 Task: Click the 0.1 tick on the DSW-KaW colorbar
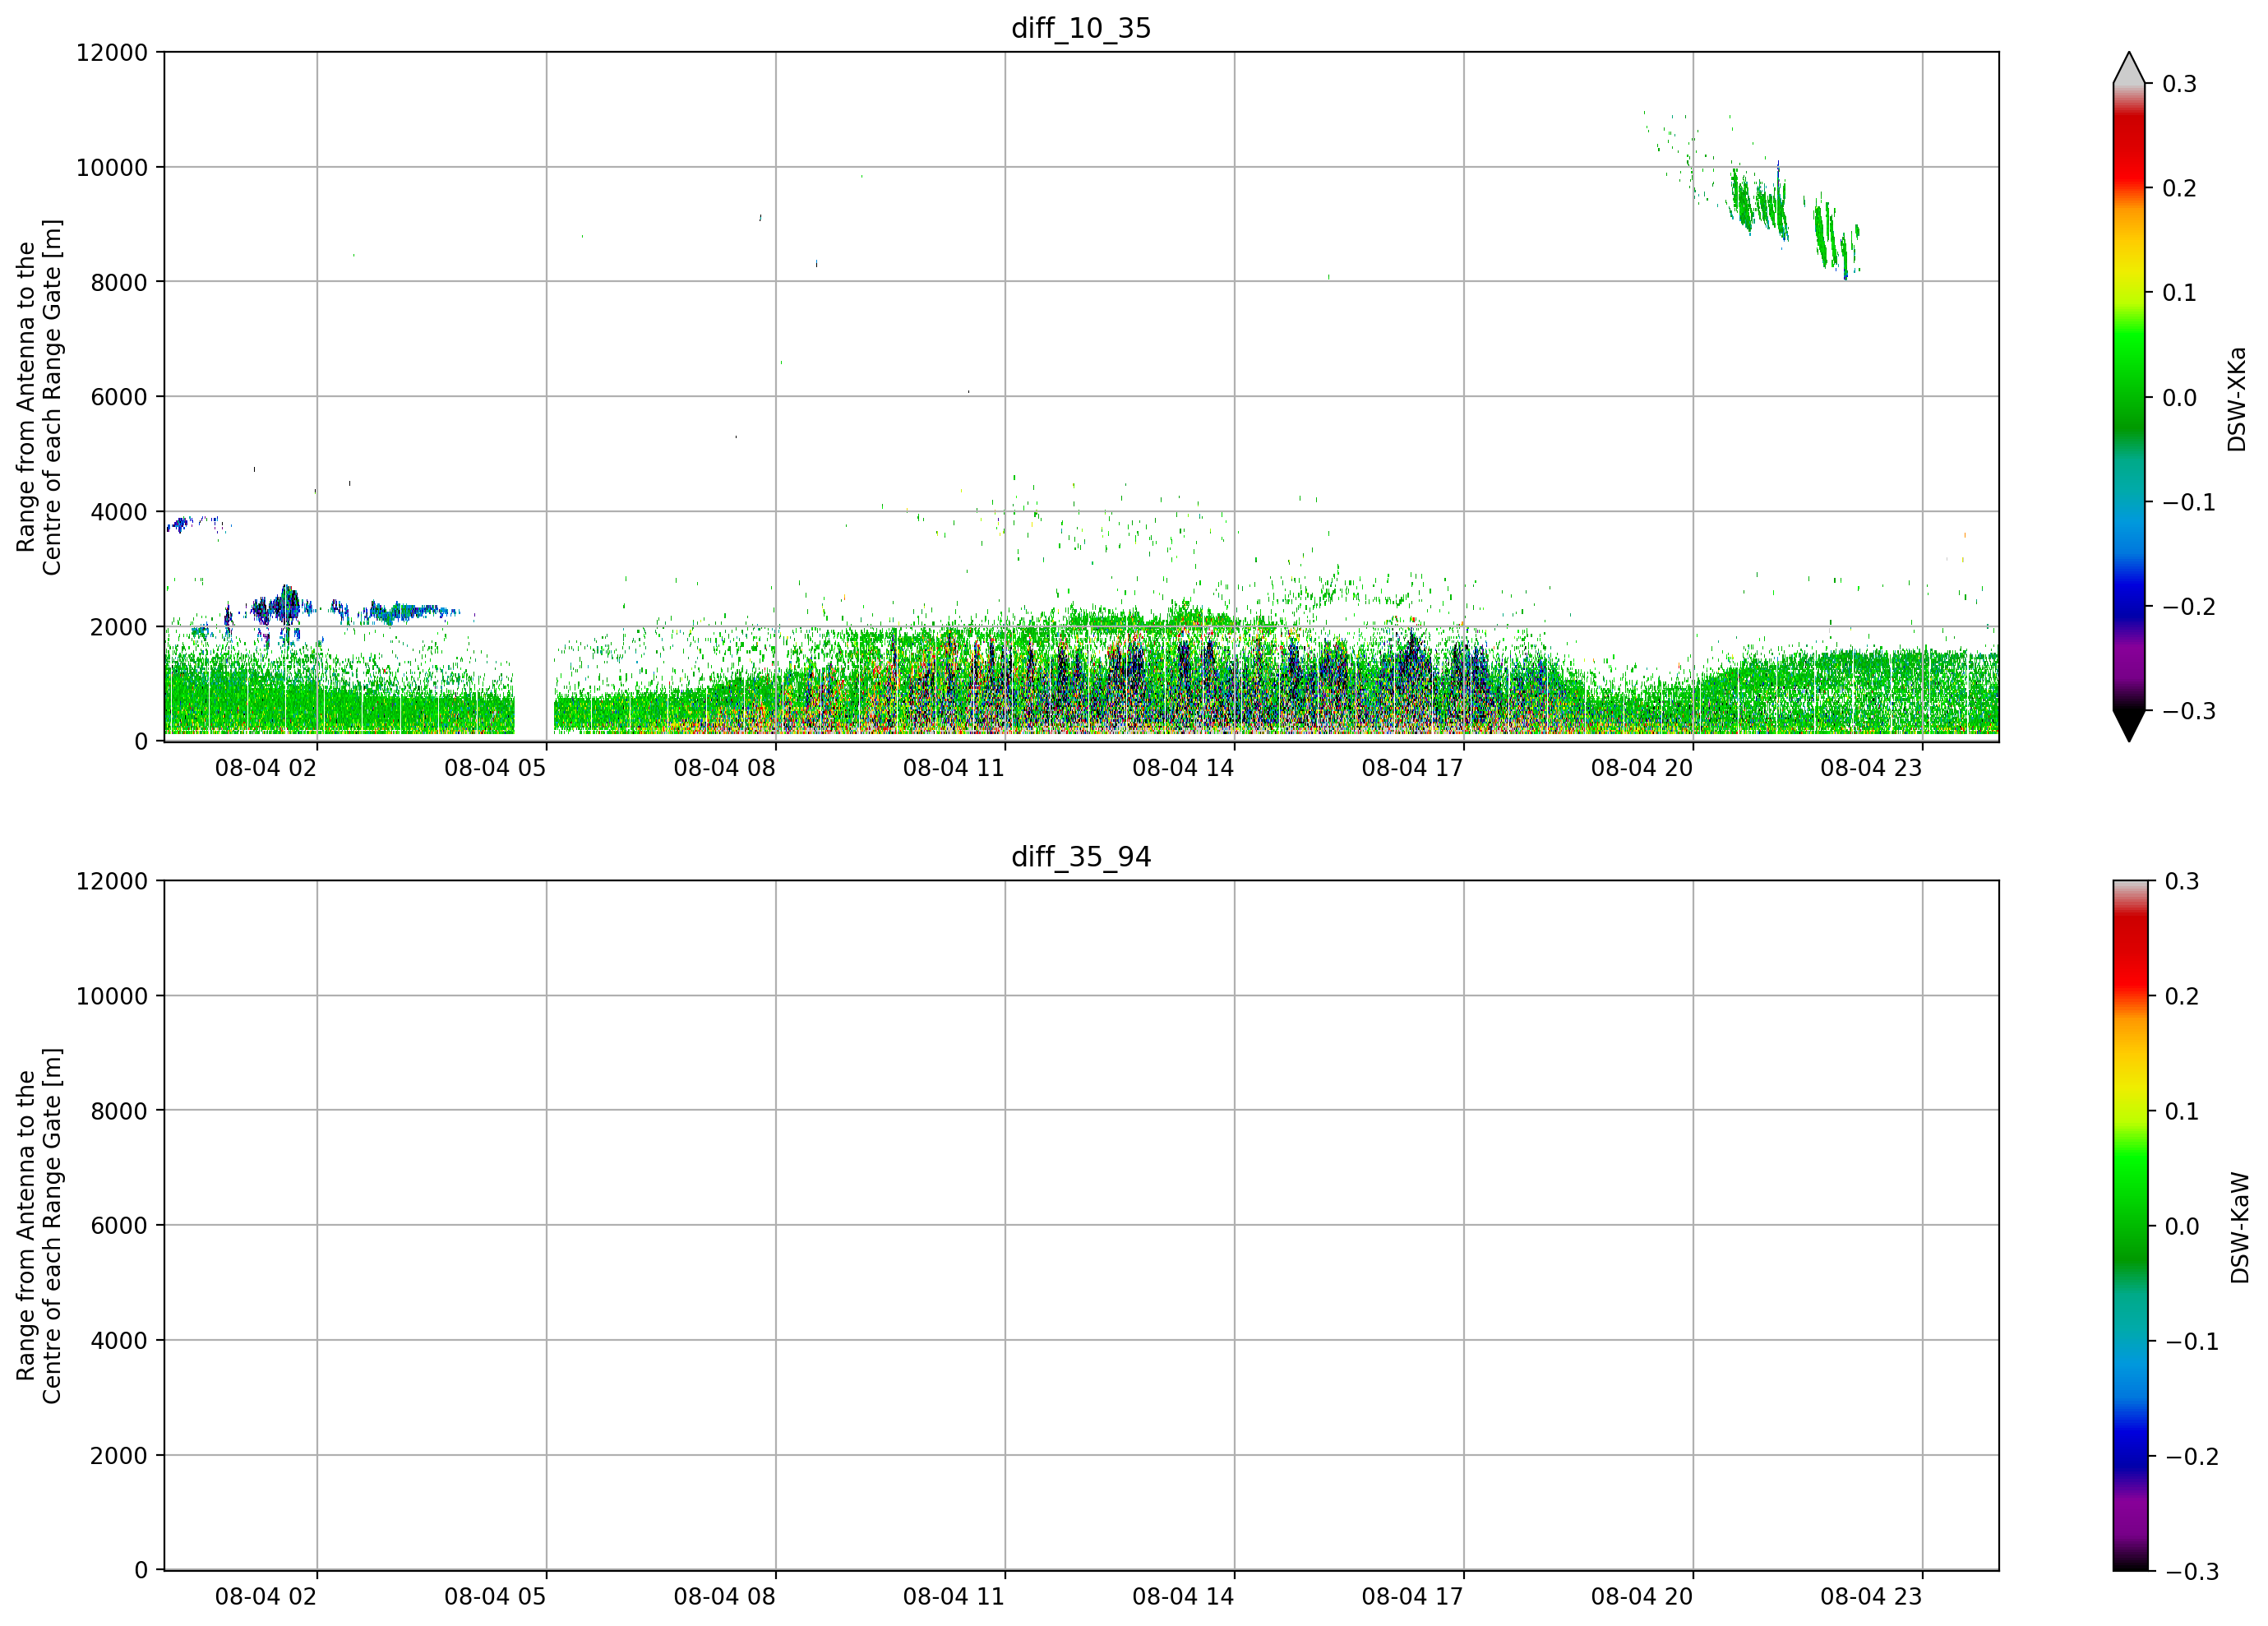[2182, 1112]
